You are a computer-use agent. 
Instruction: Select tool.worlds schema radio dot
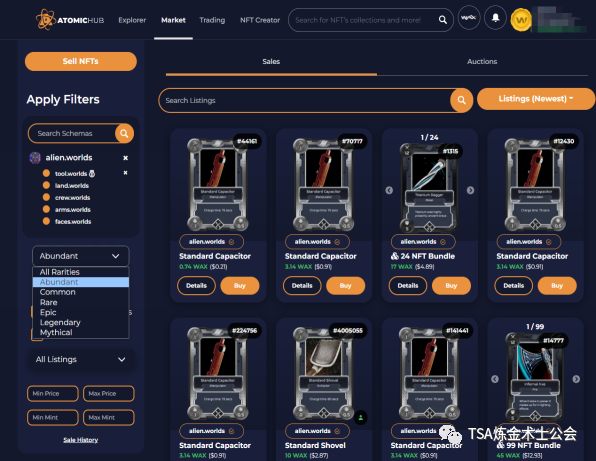tap(46, 173)
